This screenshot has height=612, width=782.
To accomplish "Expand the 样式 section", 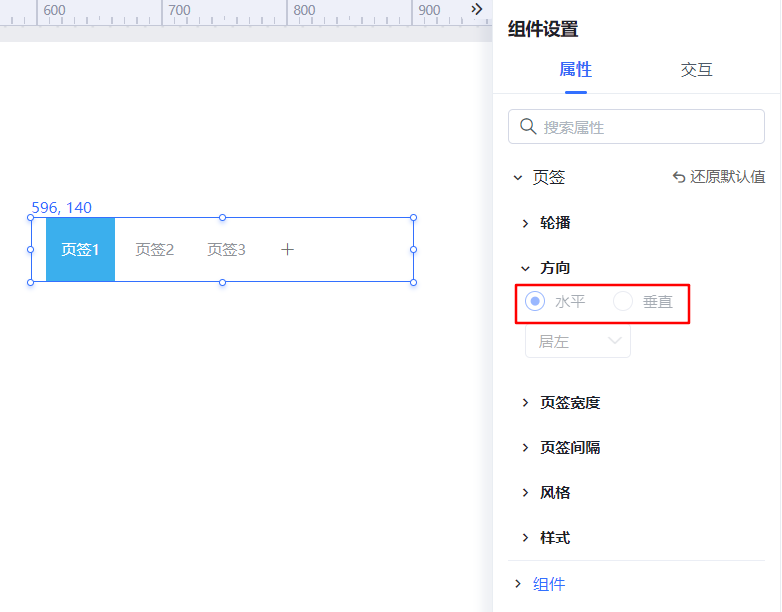I will pyautogui.click(x=525, y=538).
